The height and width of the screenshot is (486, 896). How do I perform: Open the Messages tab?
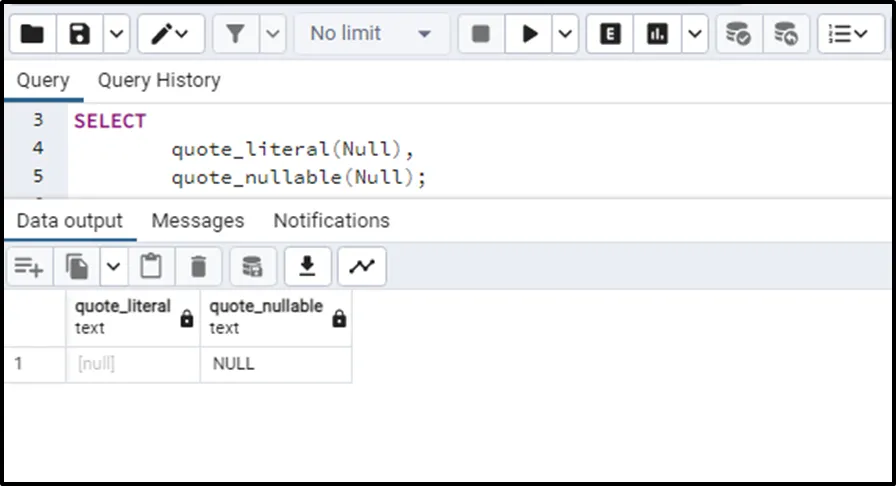(x=197, y=220)
